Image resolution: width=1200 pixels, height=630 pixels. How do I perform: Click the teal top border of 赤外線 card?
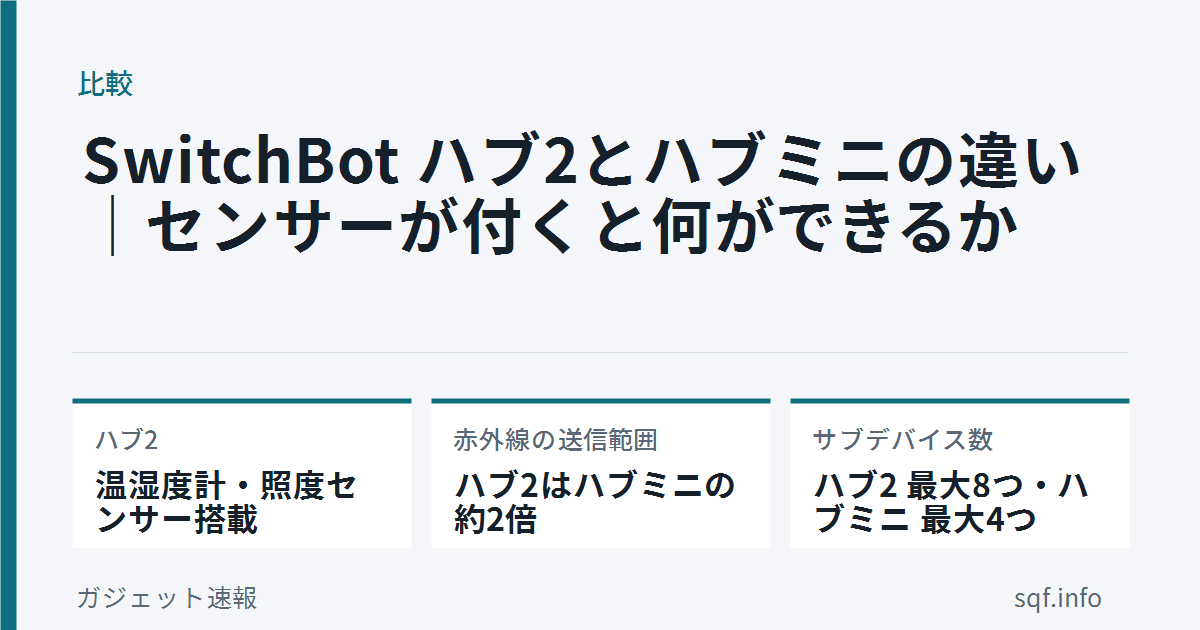coord(601,401)
